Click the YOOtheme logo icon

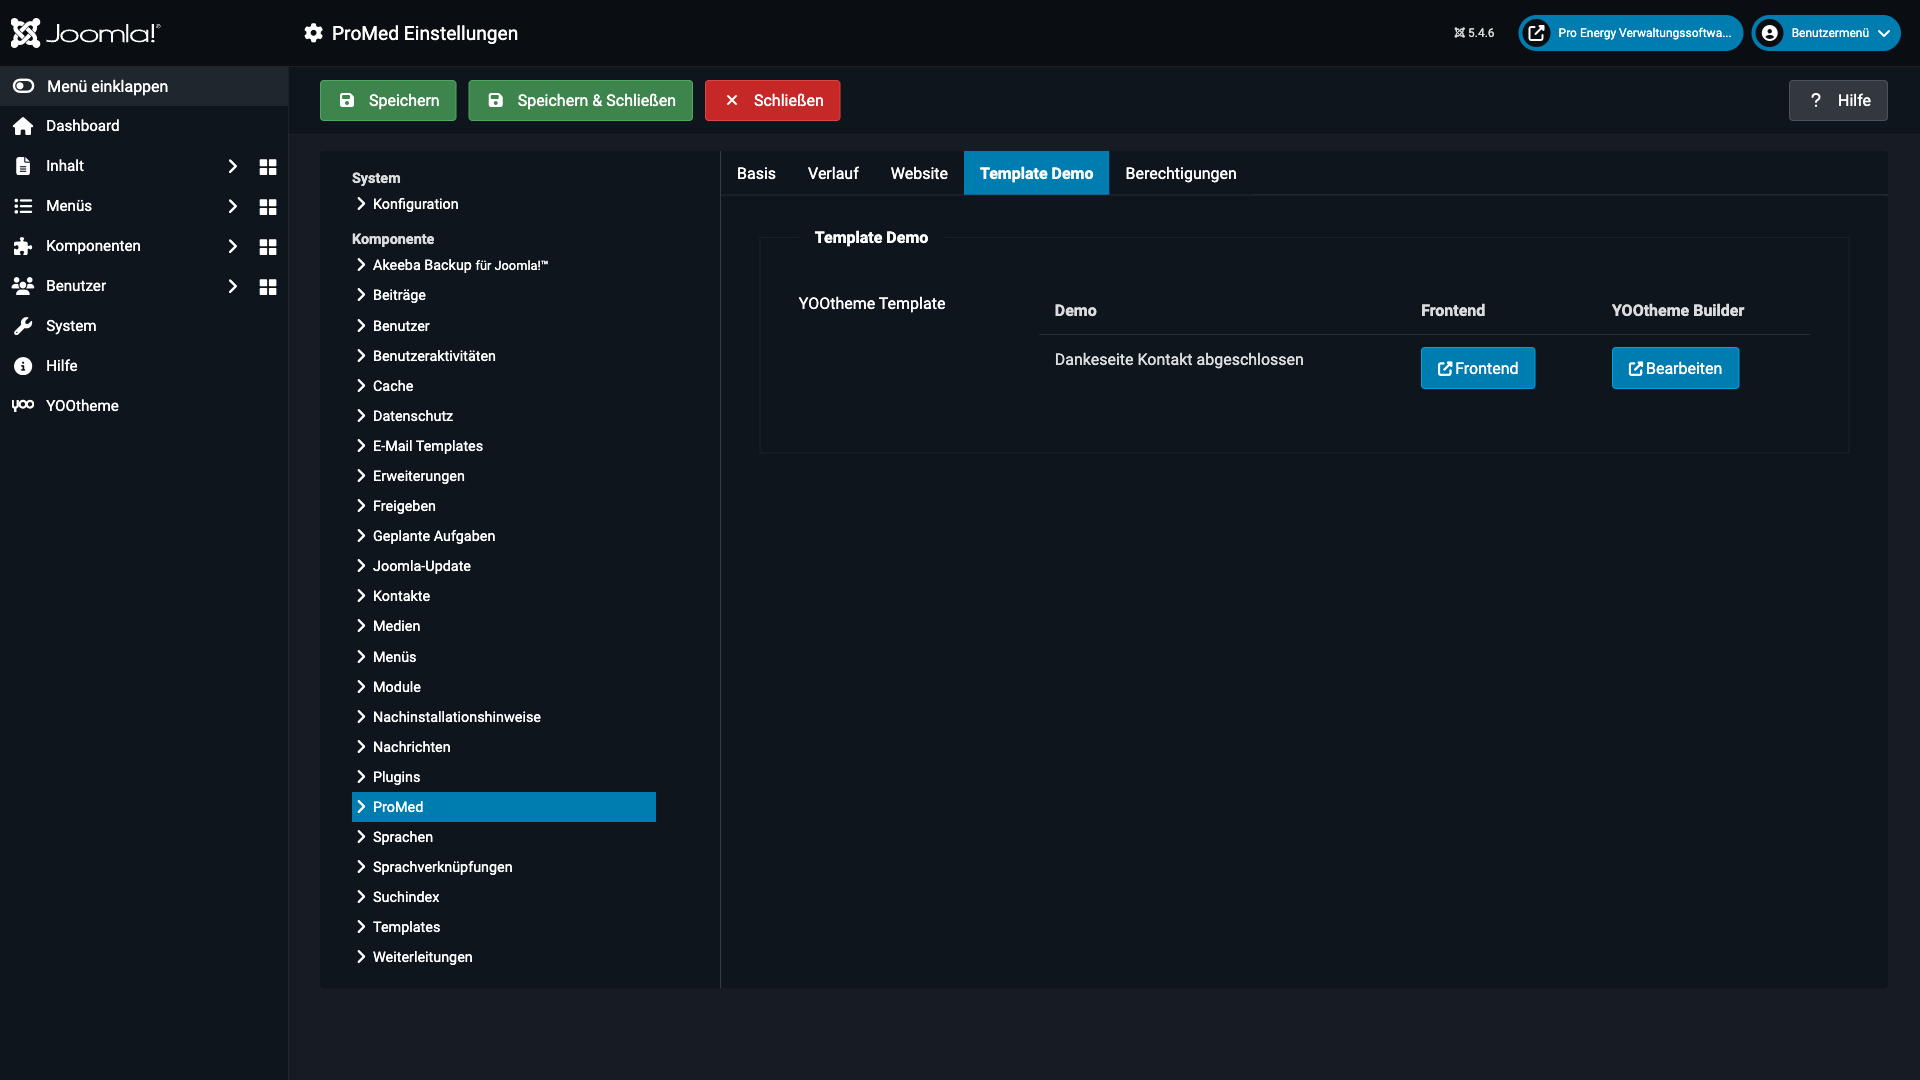coord(23,405)
